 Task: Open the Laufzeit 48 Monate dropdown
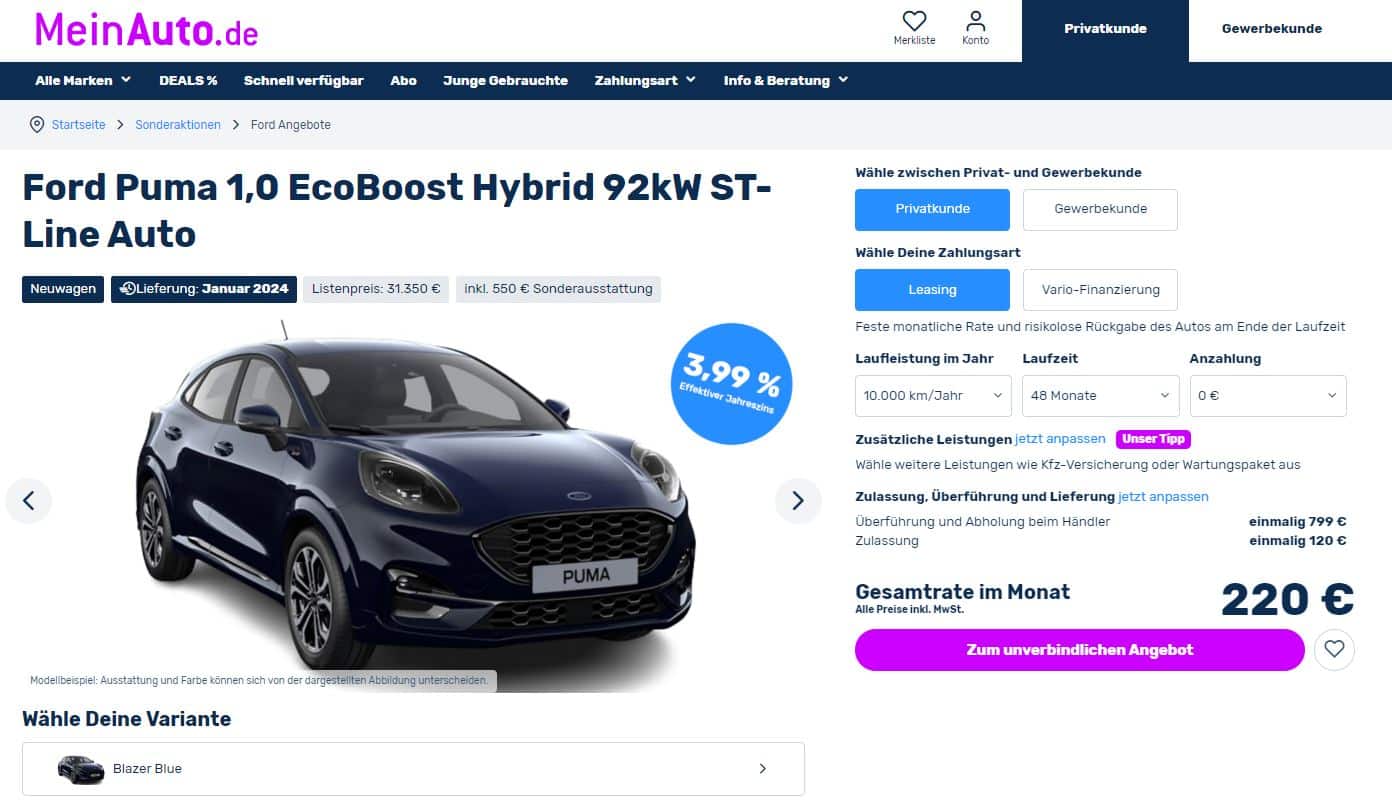point(1100,396)
